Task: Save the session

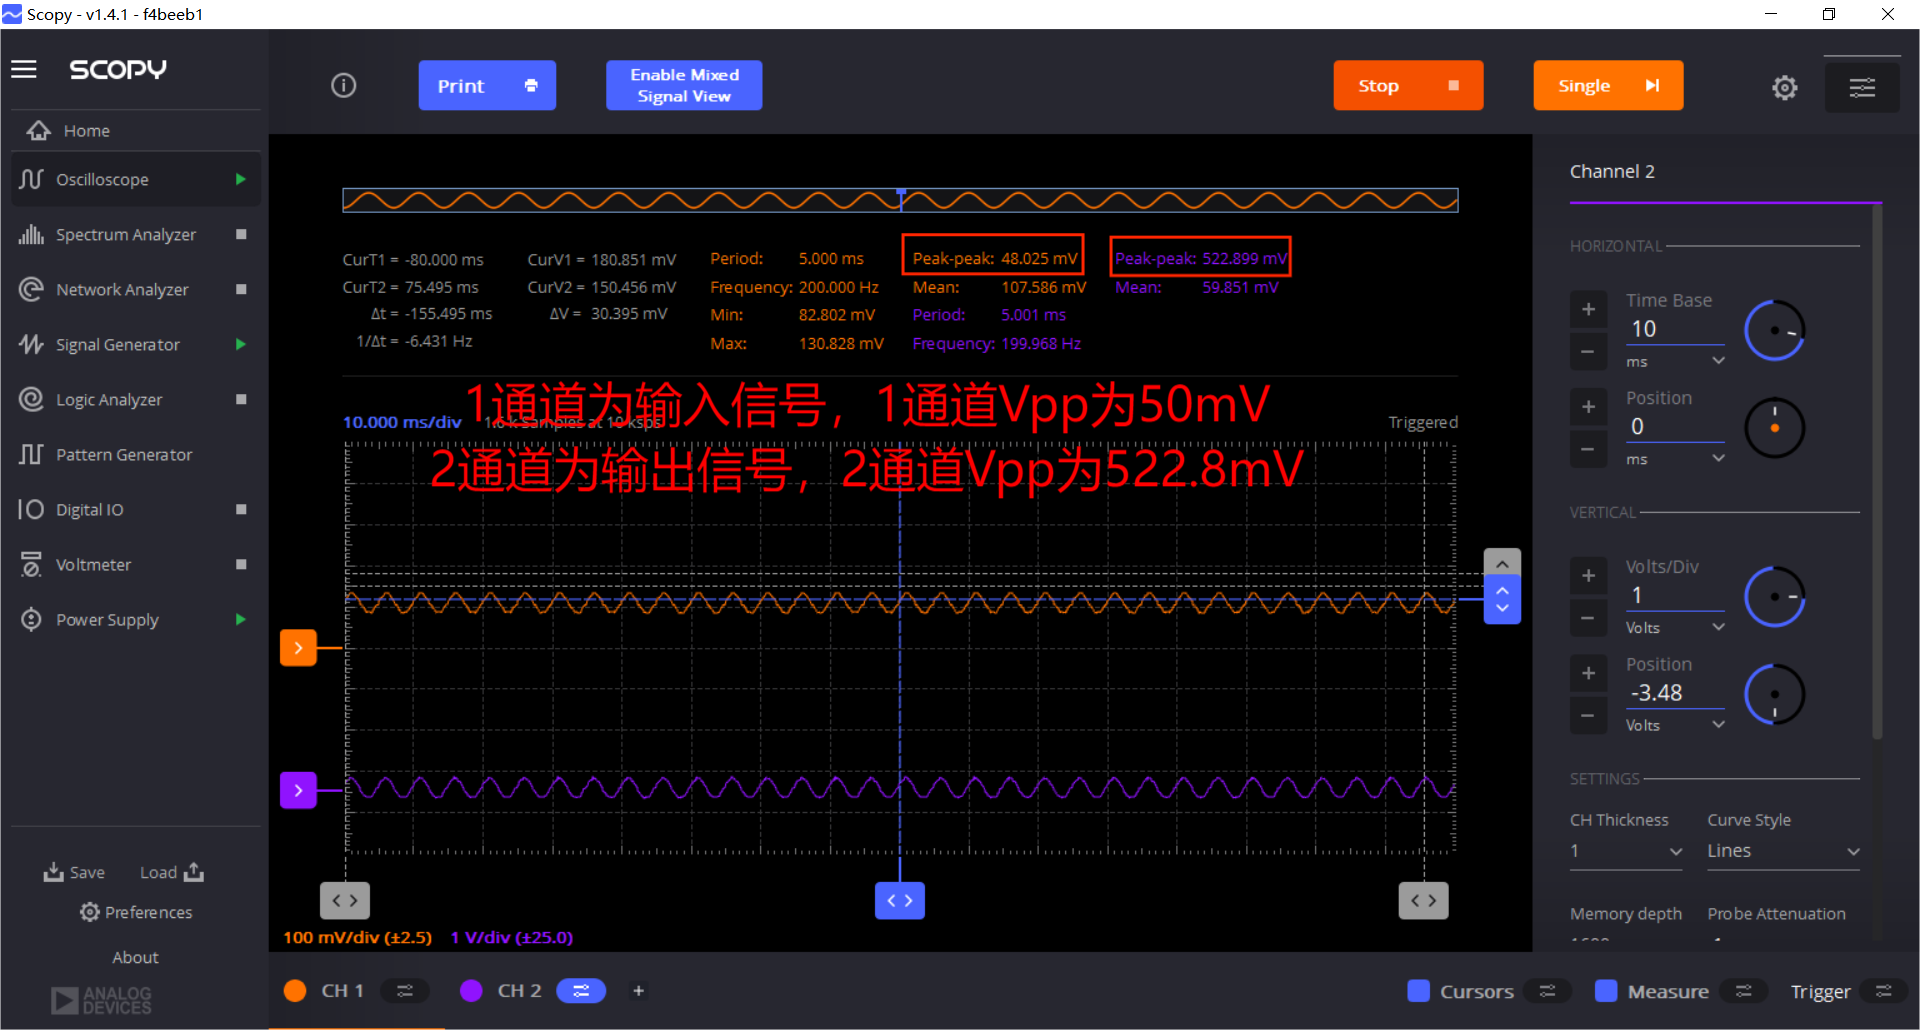Action: 74,872
